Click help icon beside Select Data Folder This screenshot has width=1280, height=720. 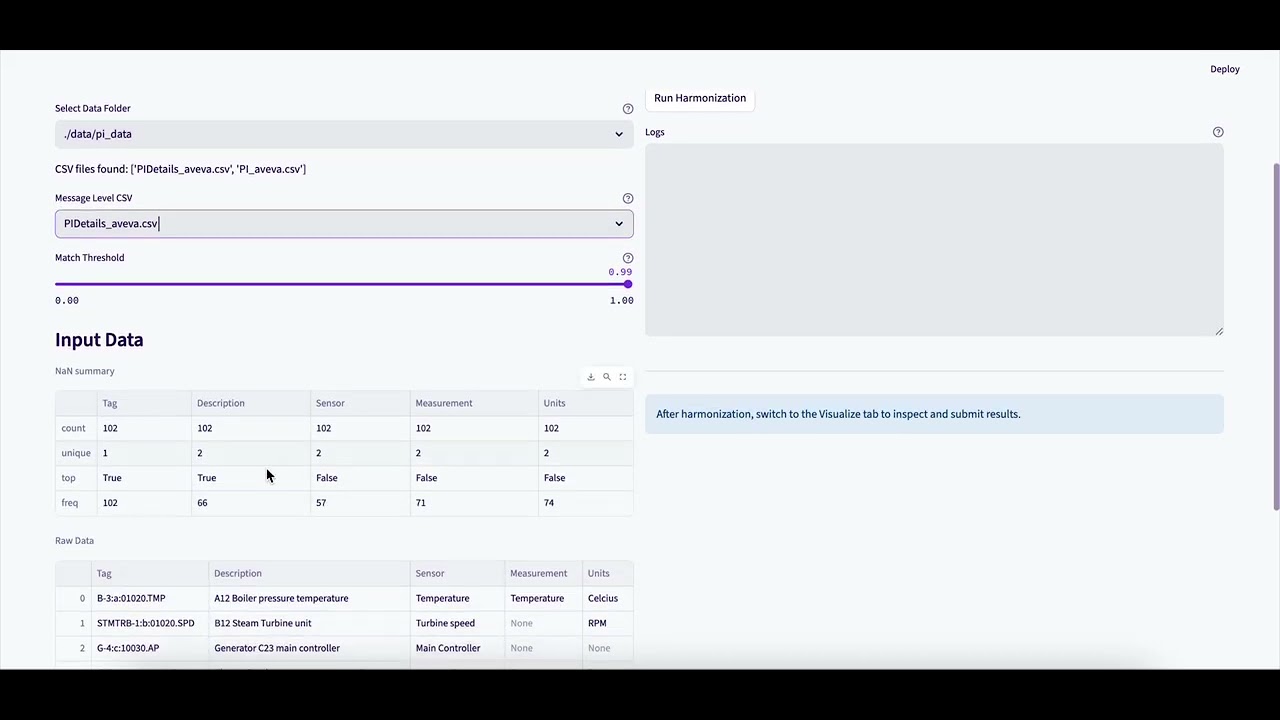pyautogui.click(x=628, y=108)
